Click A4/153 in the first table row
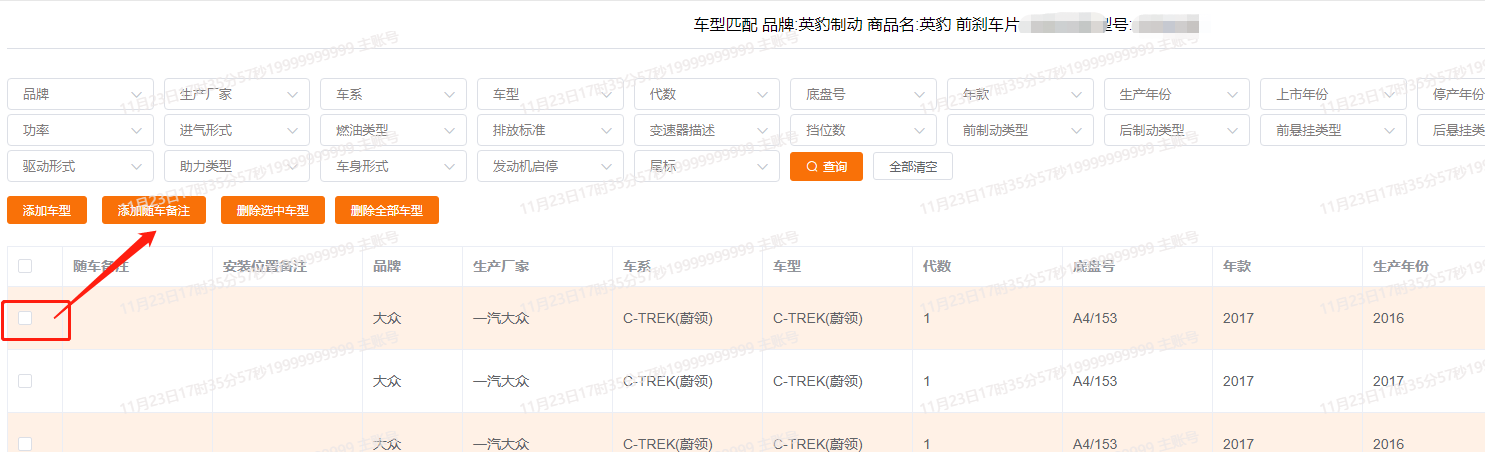The width and height of the screenshot is (1485, 452). pyautogui.click(x=1095, y=318)
